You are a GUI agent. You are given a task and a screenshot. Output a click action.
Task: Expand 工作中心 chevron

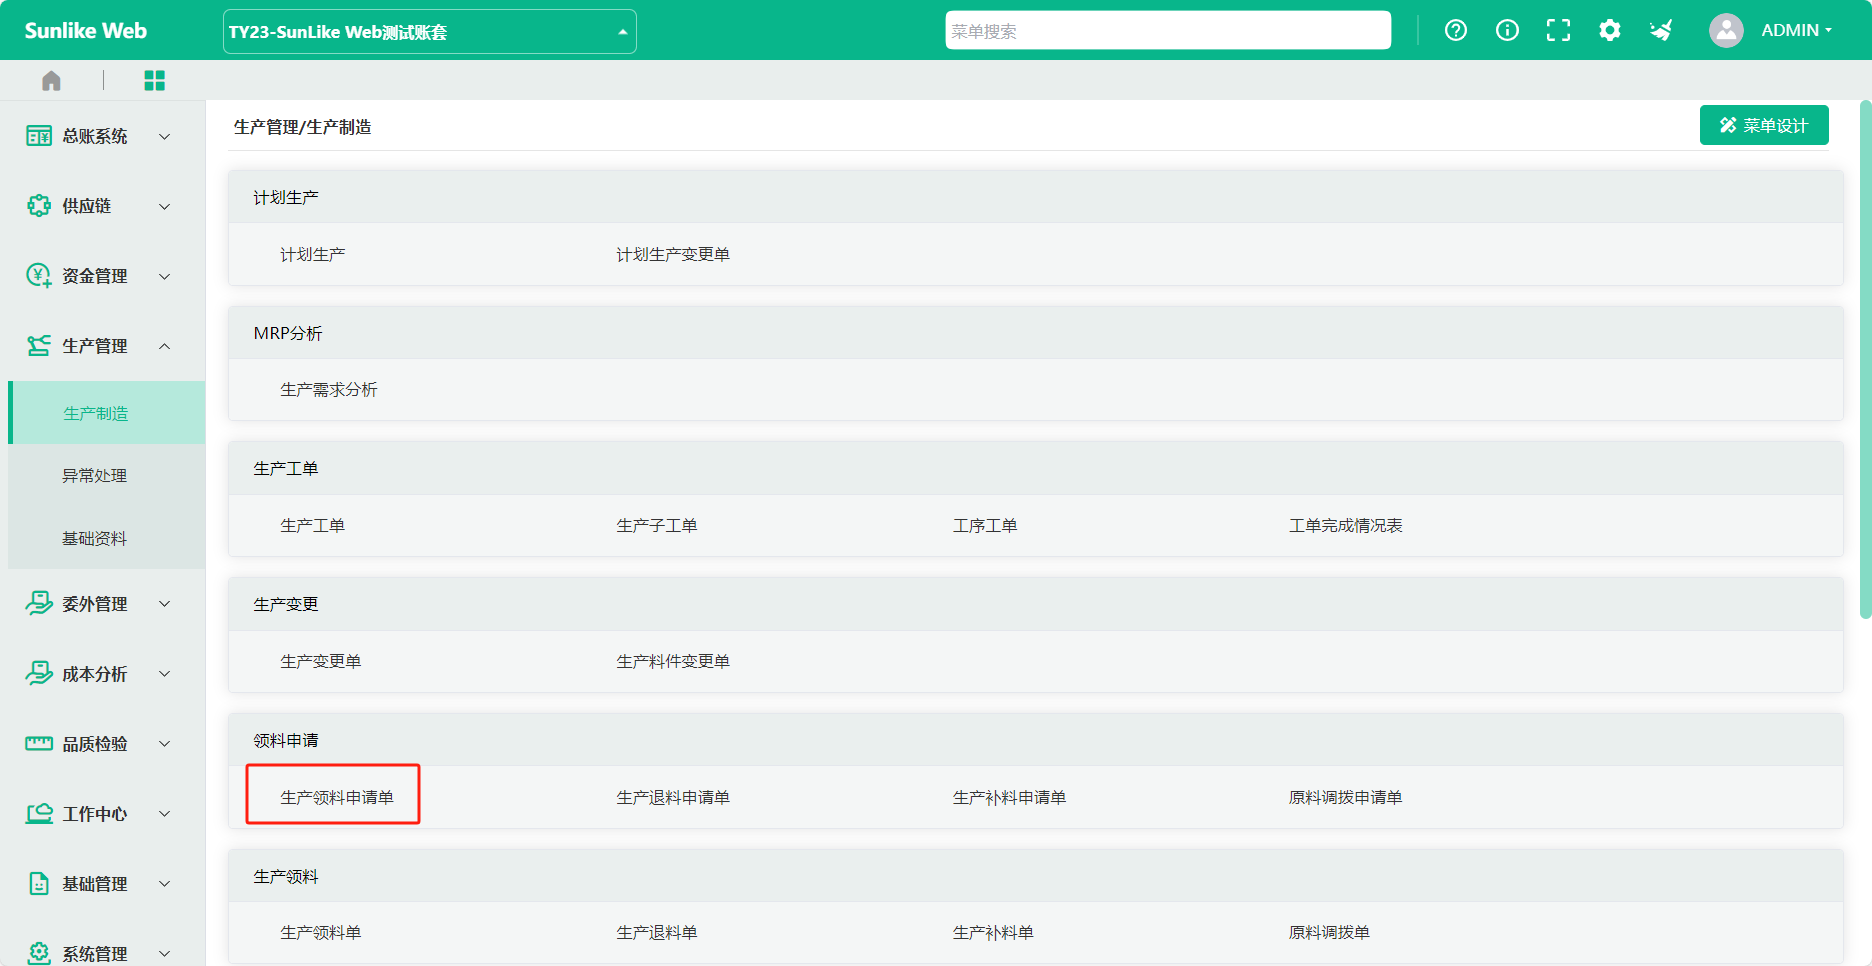pos(165,813)
